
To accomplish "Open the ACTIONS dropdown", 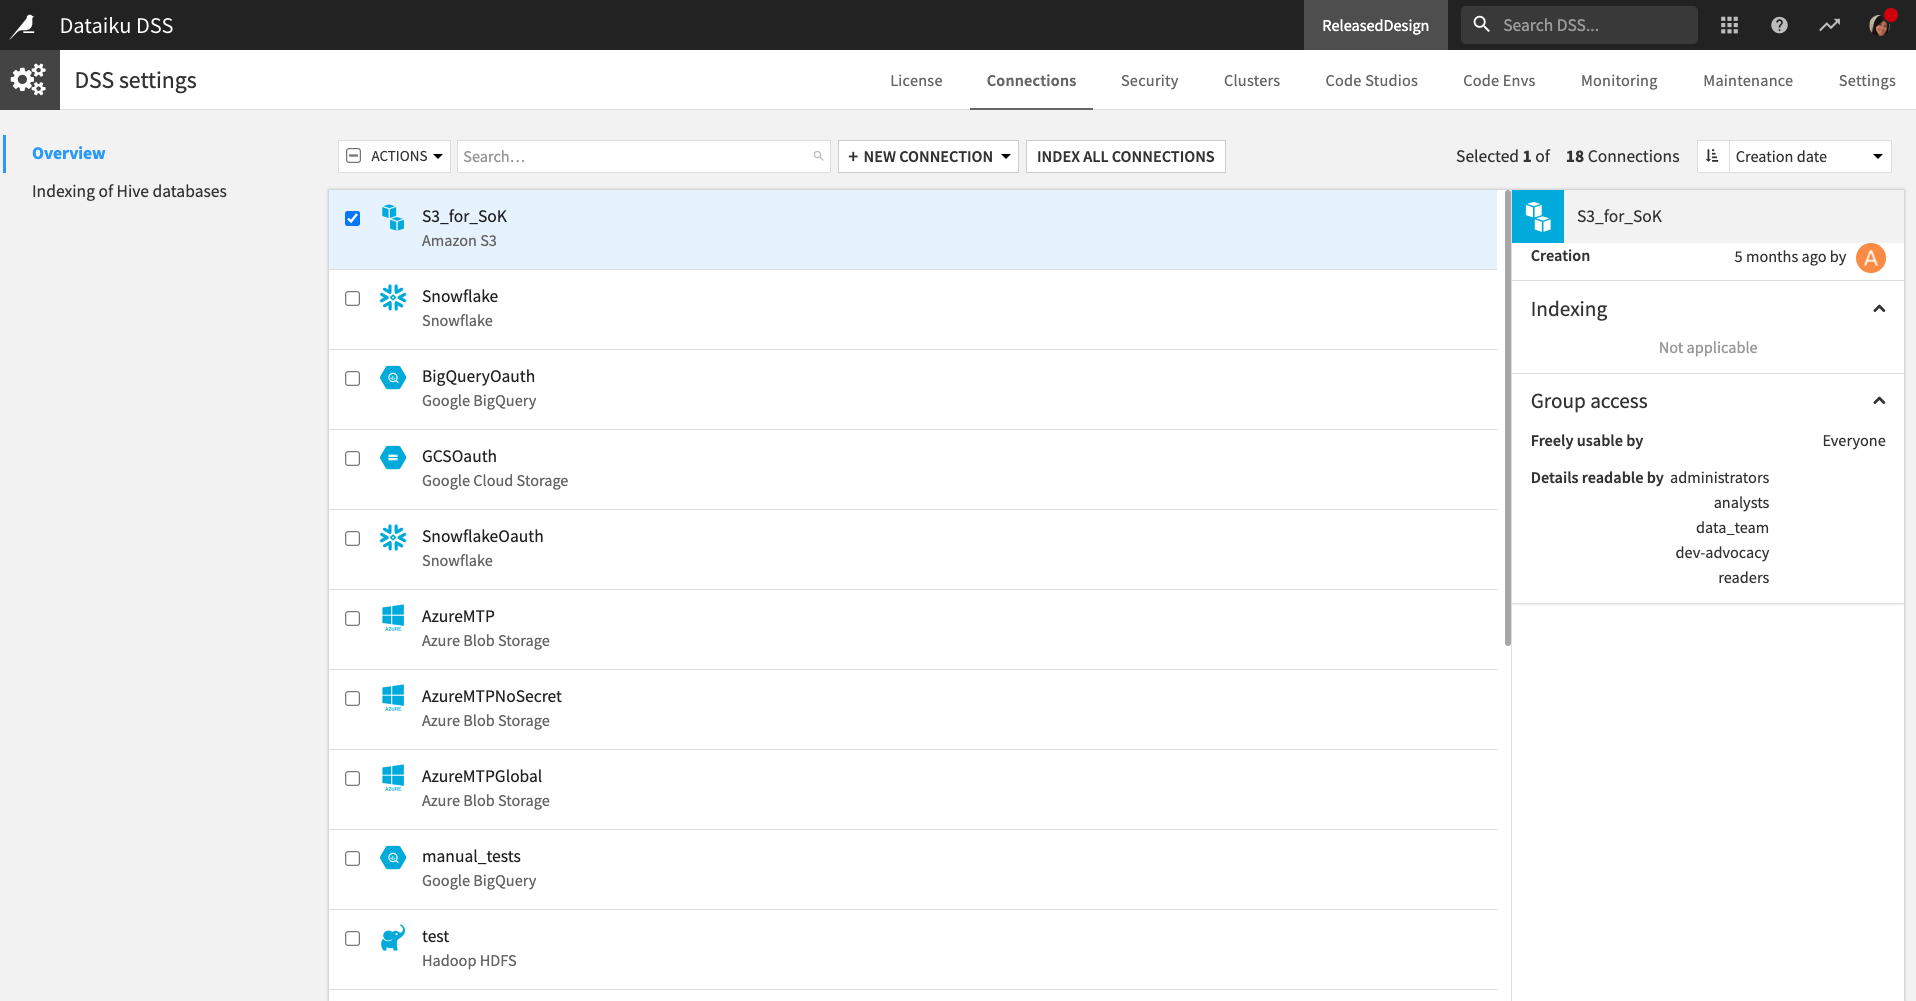I will click(394, 156).
